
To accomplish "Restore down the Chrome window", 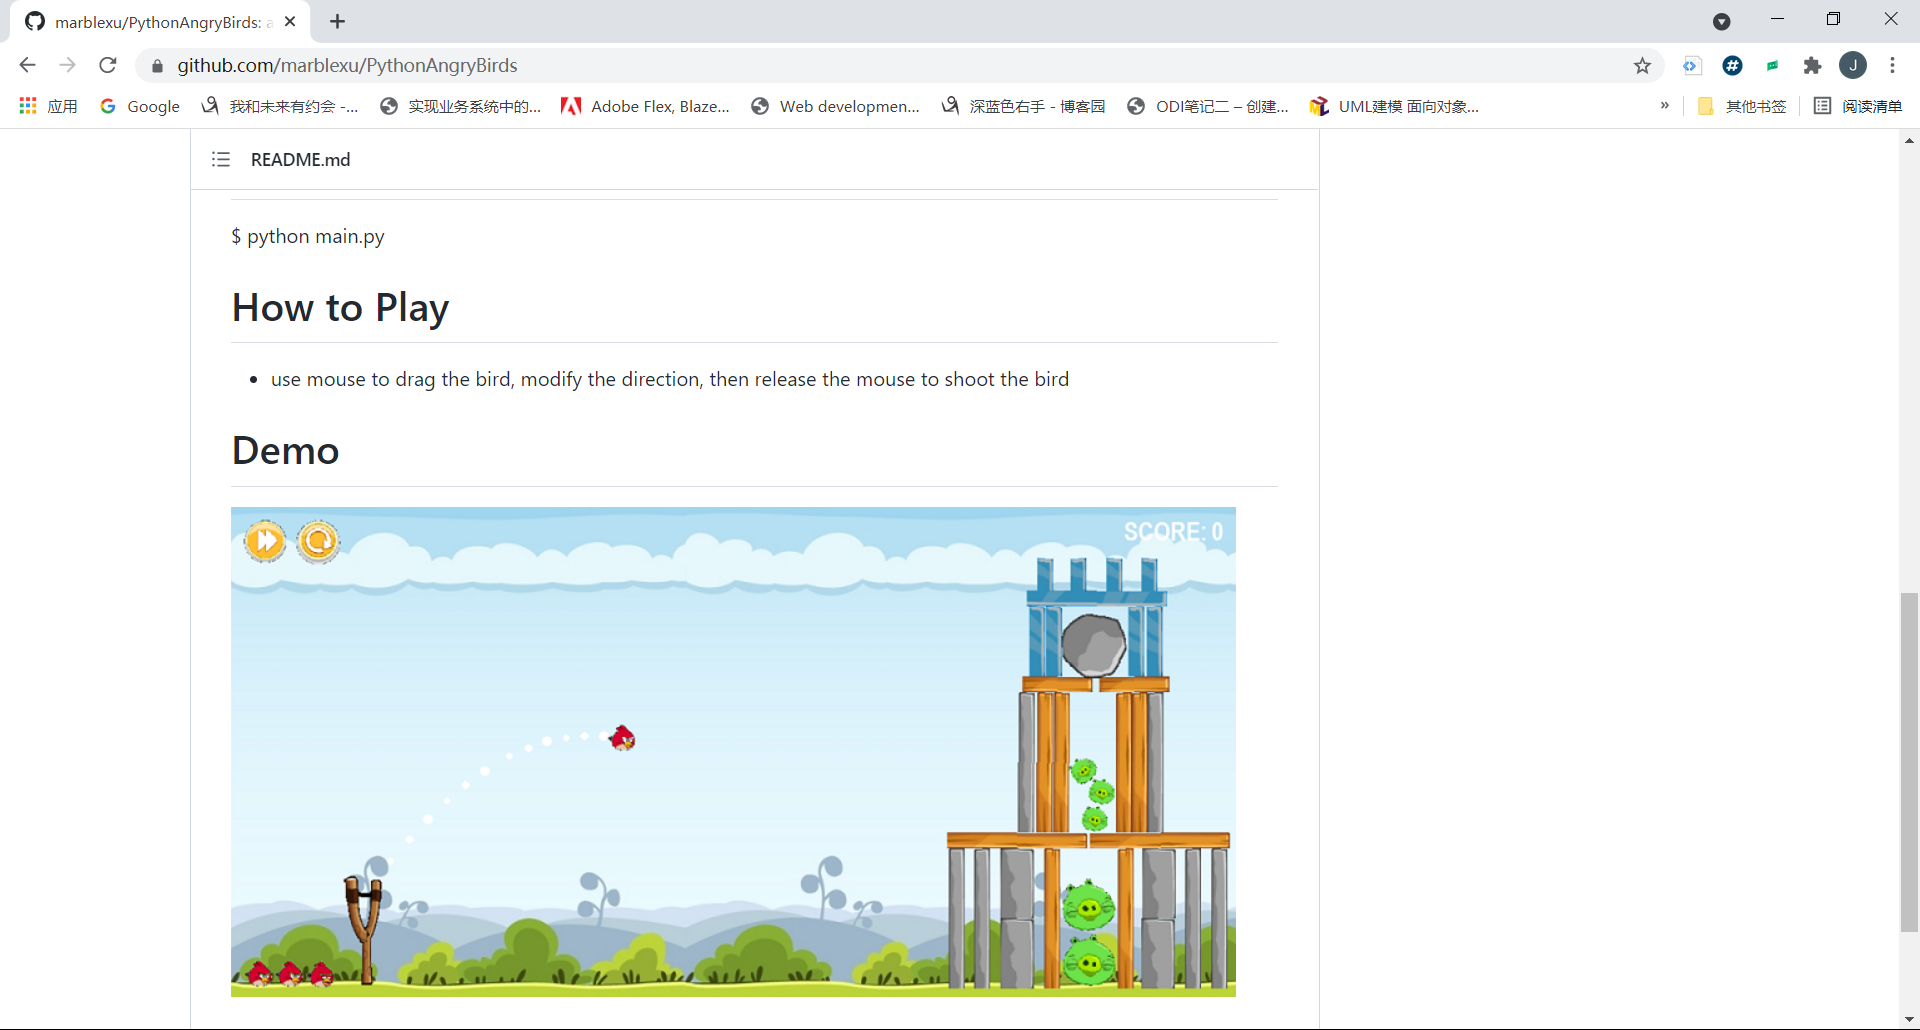I will coord(1833,19).
